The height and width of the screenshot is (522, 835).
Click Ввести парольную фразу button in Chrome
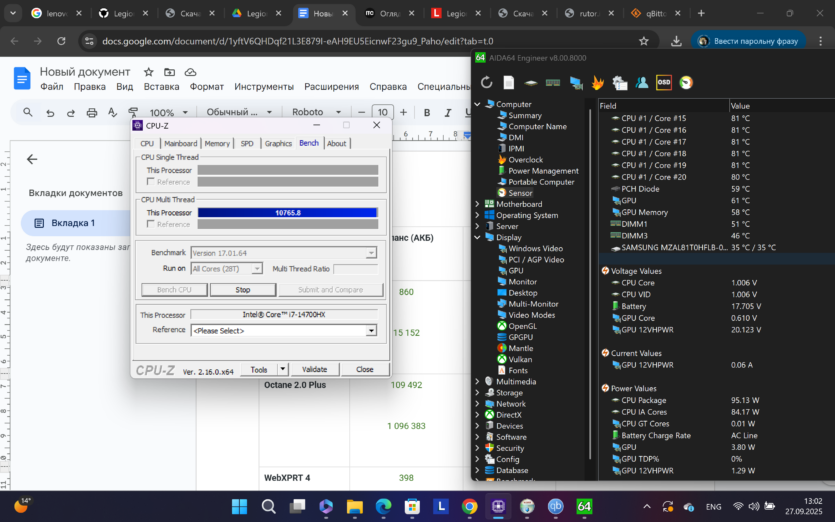coord(748,41)
